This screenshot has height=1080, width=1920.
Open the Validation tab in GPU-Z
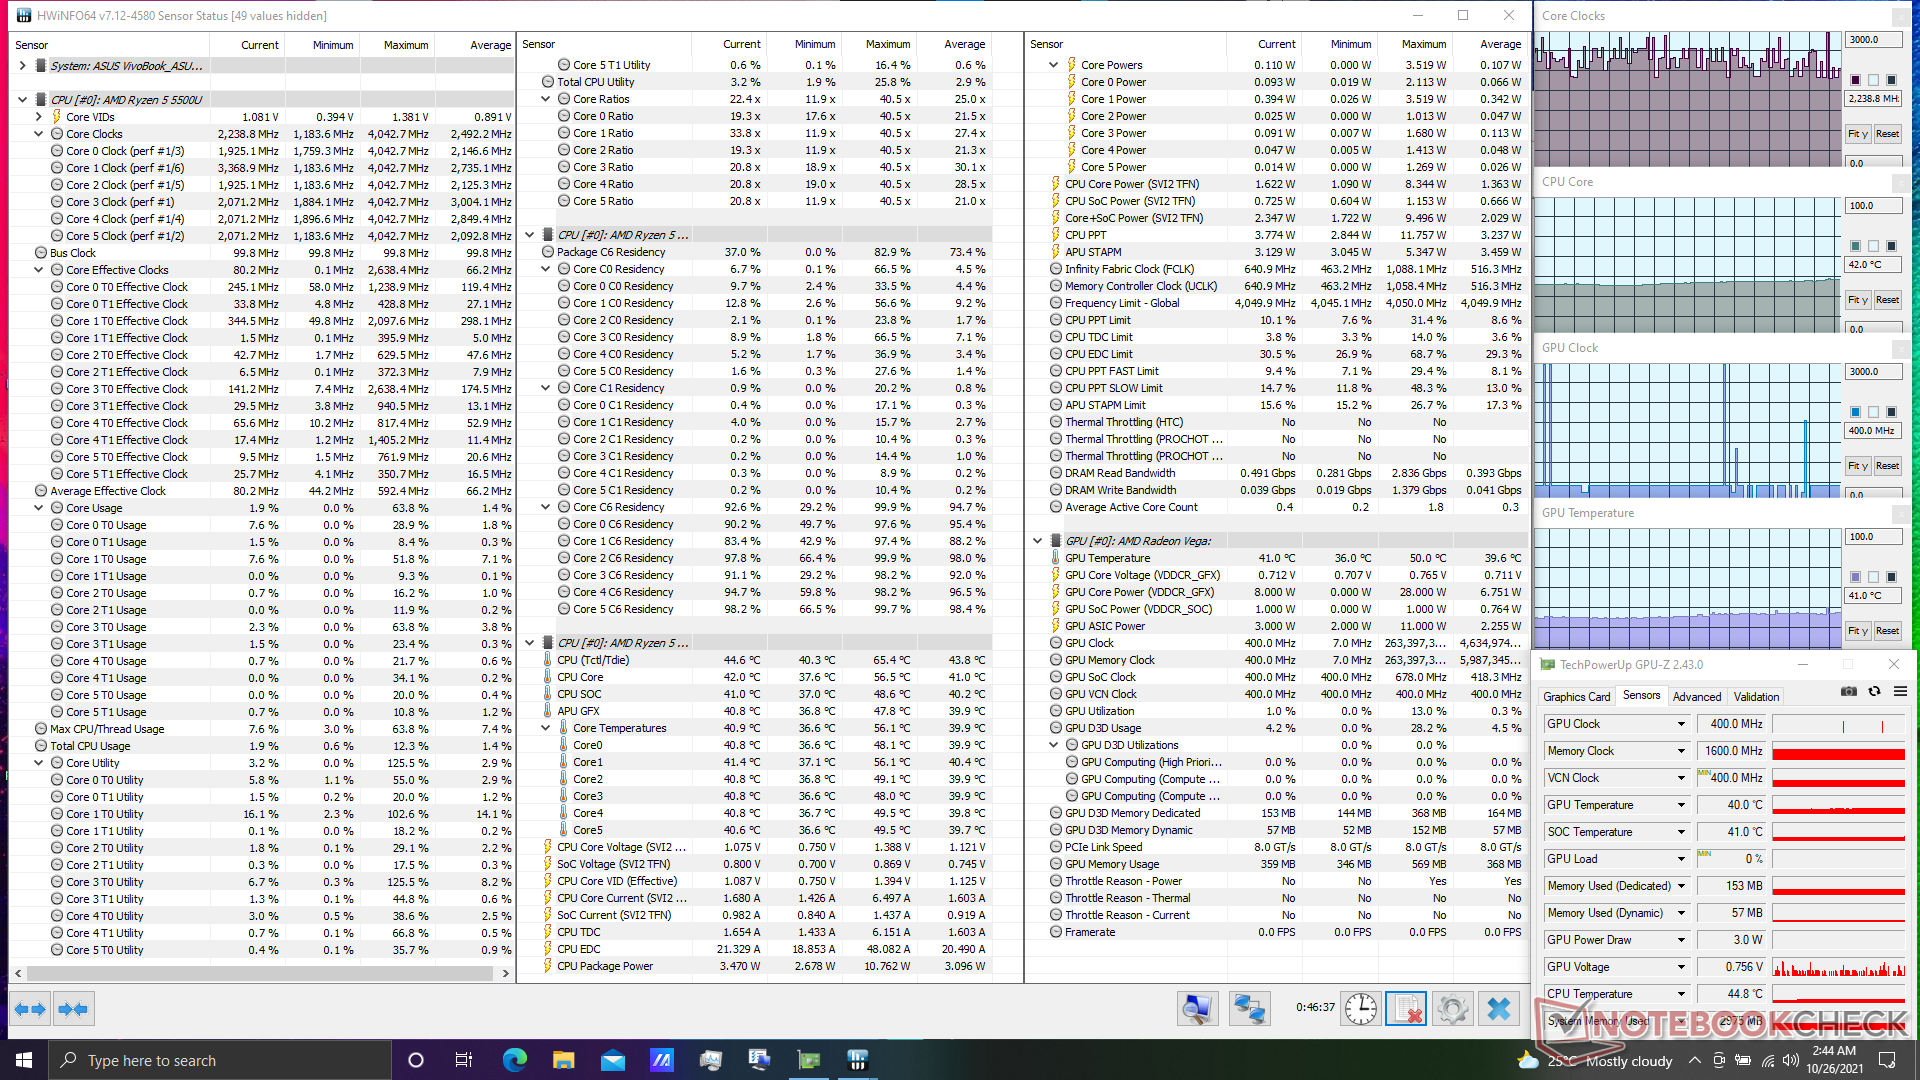pyautogui.click(x=1756, y=697)
